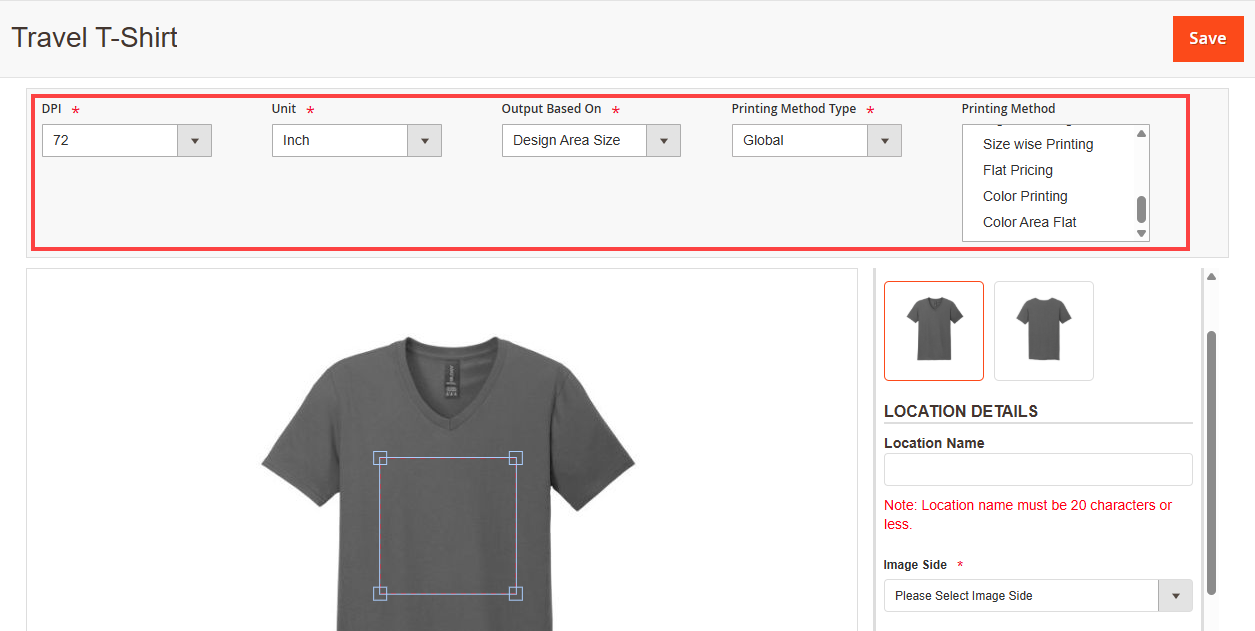Click the Location Name input field
Viewport: 1255px width, 631px height.
click(x=1038, y=470)
